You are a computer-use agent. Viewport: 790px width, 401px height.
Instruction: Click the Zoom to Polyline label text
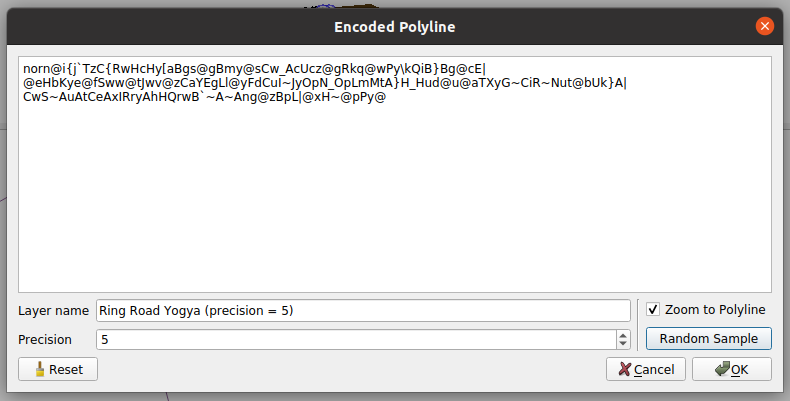point(715,310)
